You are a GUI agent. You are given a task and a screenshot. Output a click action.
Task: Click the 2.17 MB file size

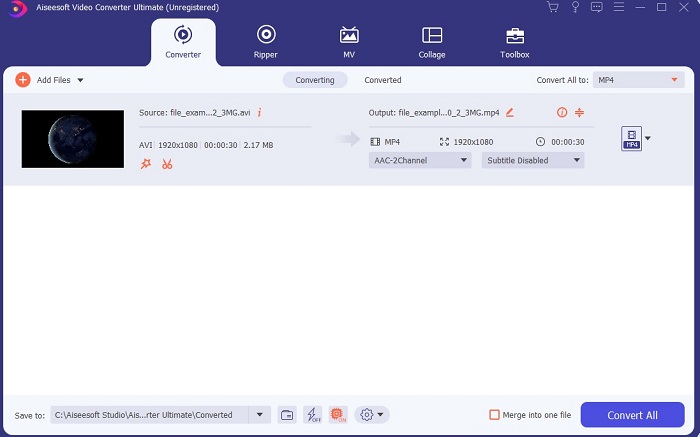click(258, 145)
